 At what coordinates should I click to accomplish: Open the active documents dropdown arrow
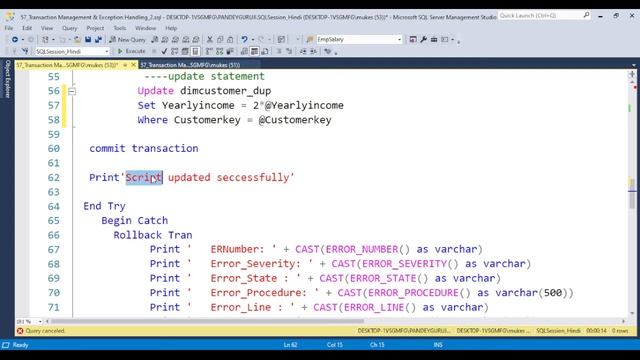(x=633, y=65)
